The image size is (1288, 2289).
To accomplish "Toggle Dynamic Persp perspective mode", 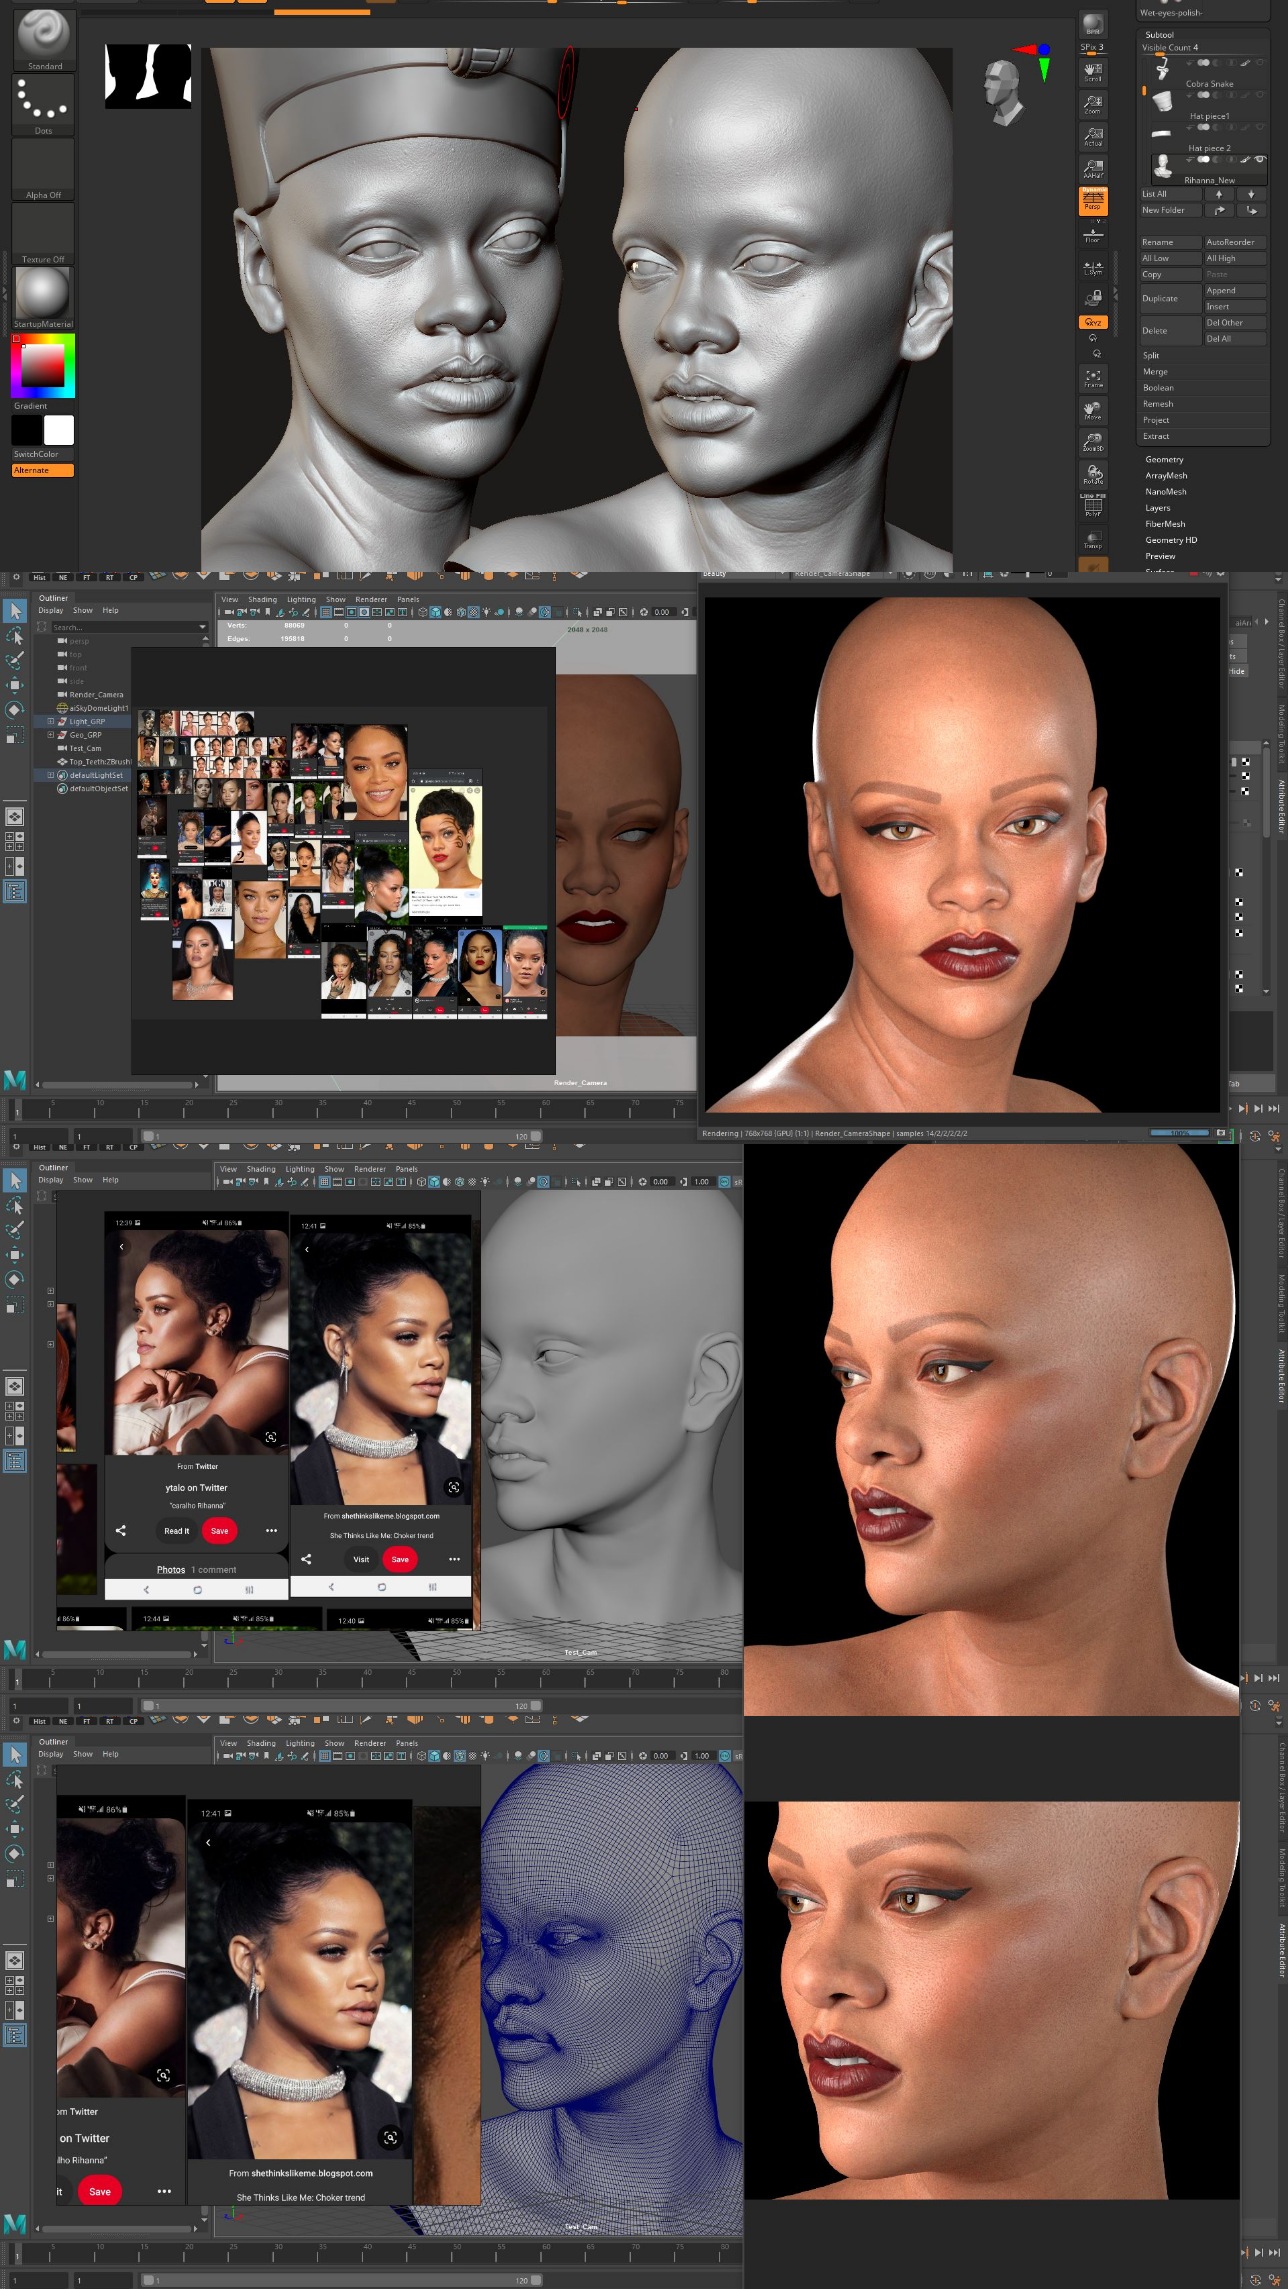I will (x=1093, y=200).
